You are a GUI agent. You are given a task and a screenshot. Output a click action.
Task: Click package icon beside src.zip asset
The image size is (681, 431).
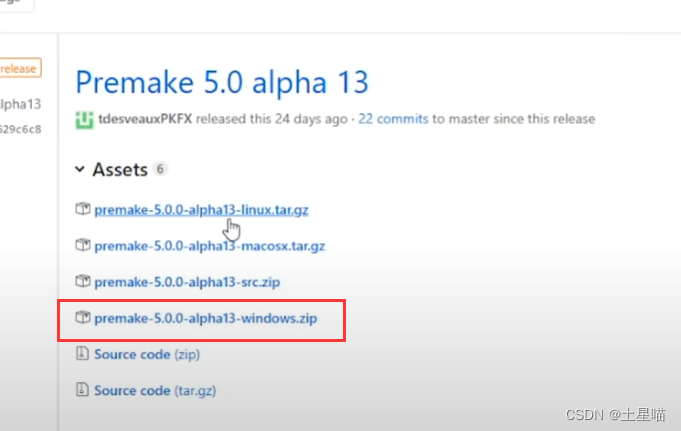tap(83, 281)
